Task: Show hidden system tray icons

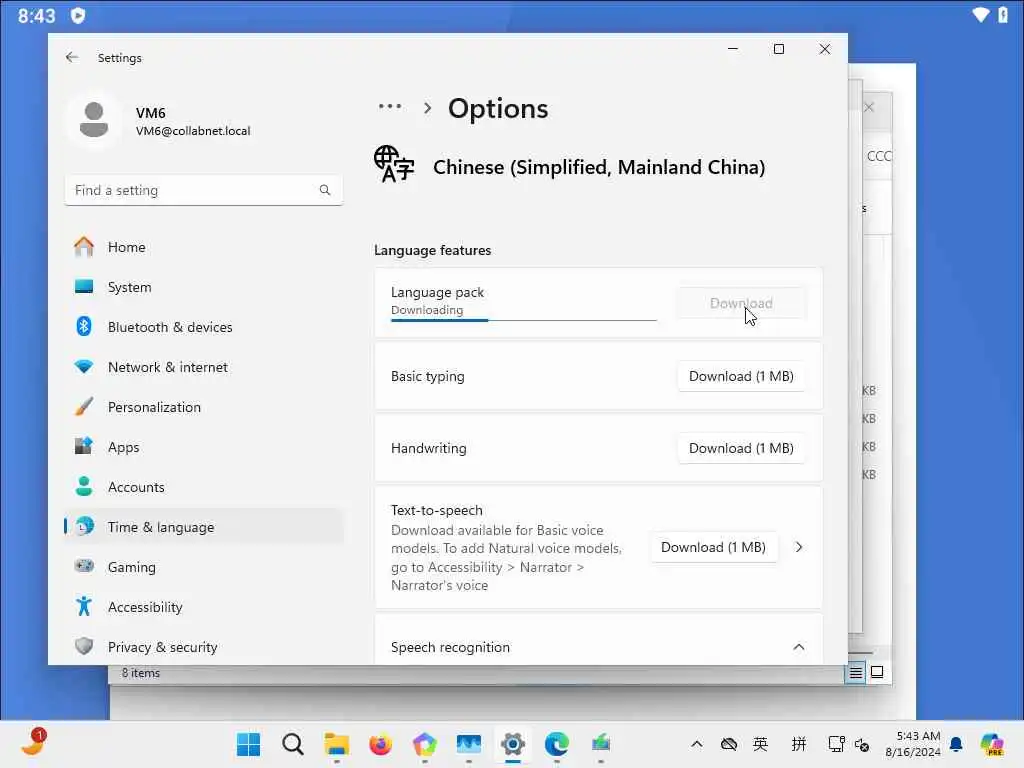Action: point(697,744)
